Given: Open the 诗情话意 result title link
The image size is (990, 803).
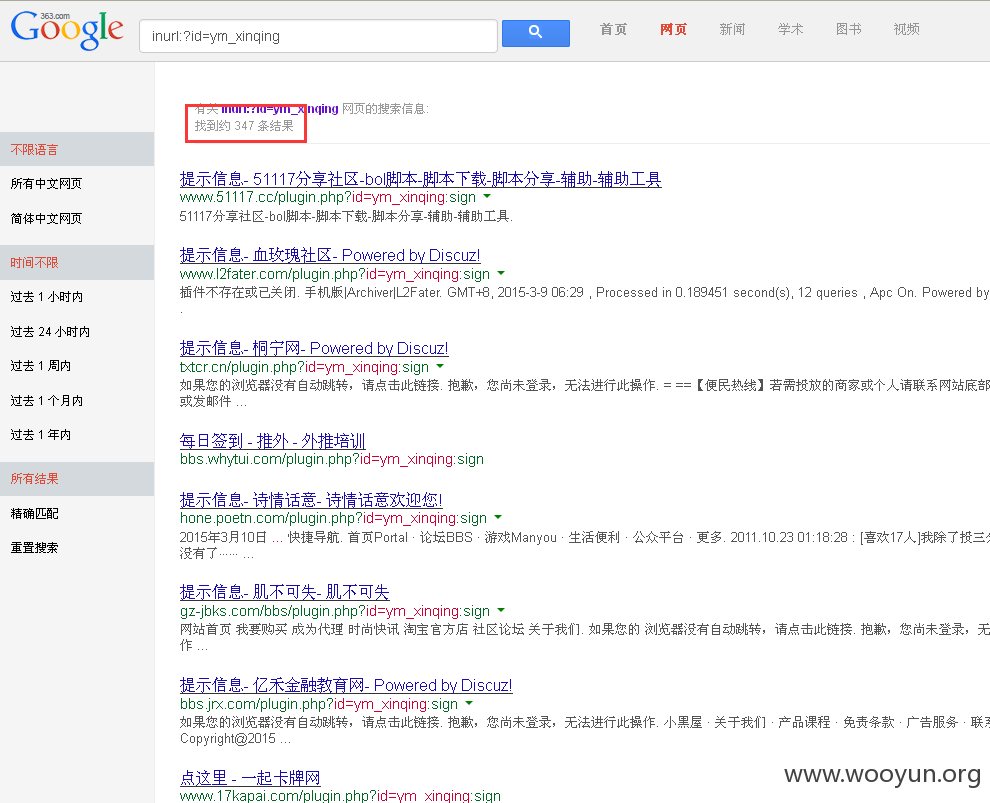Looking at the screenshot, I should 311,500.
